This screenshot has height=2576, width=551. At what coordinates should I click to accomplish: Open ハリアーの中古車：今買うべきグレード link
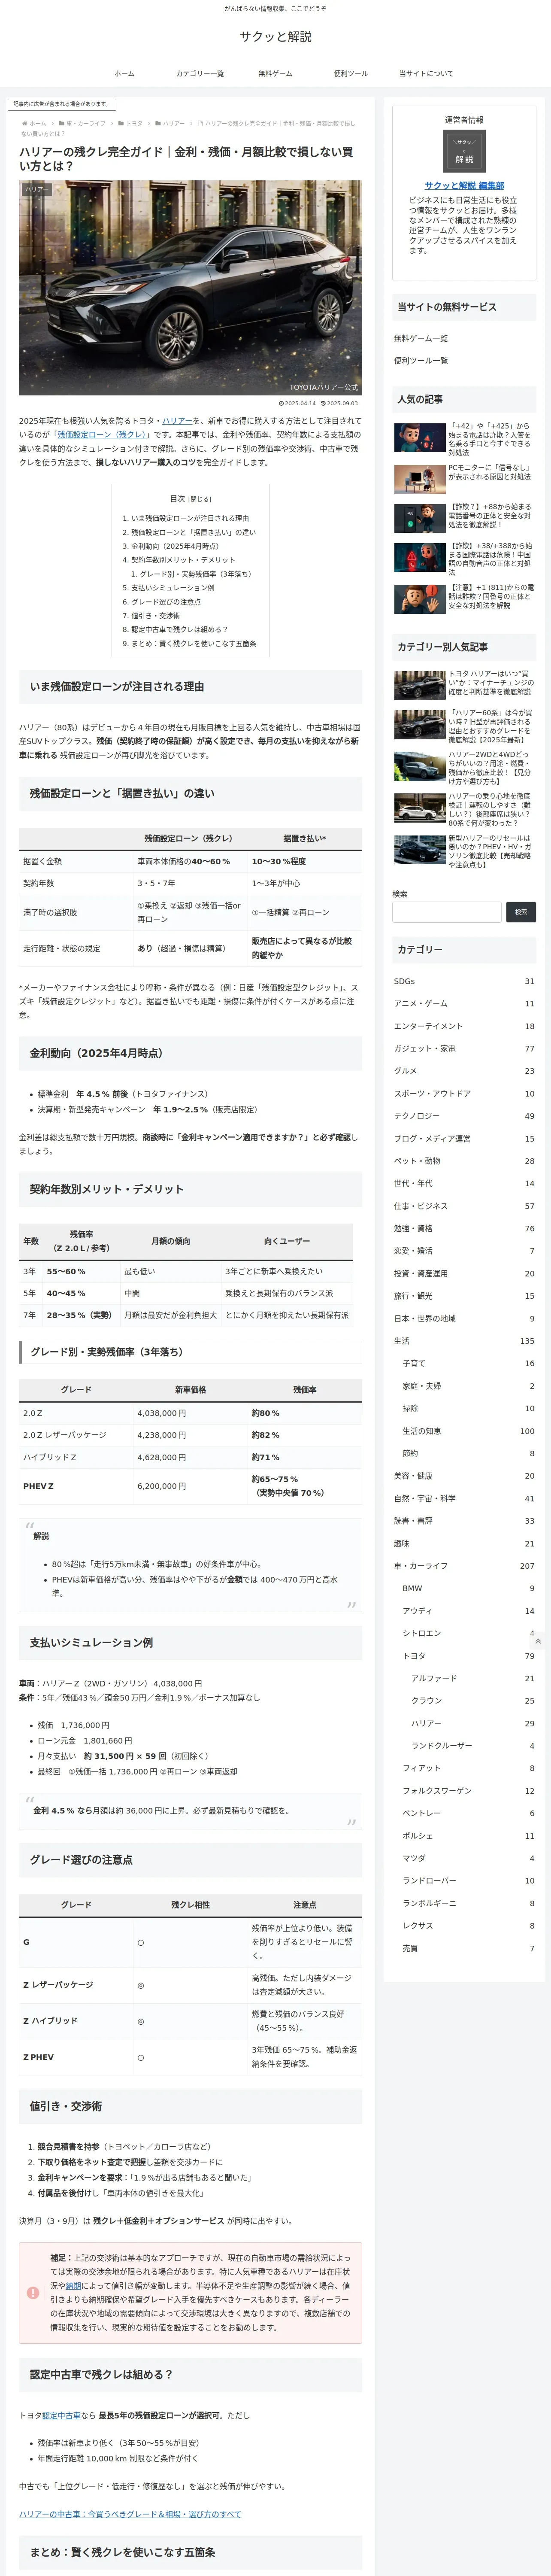130,2514
